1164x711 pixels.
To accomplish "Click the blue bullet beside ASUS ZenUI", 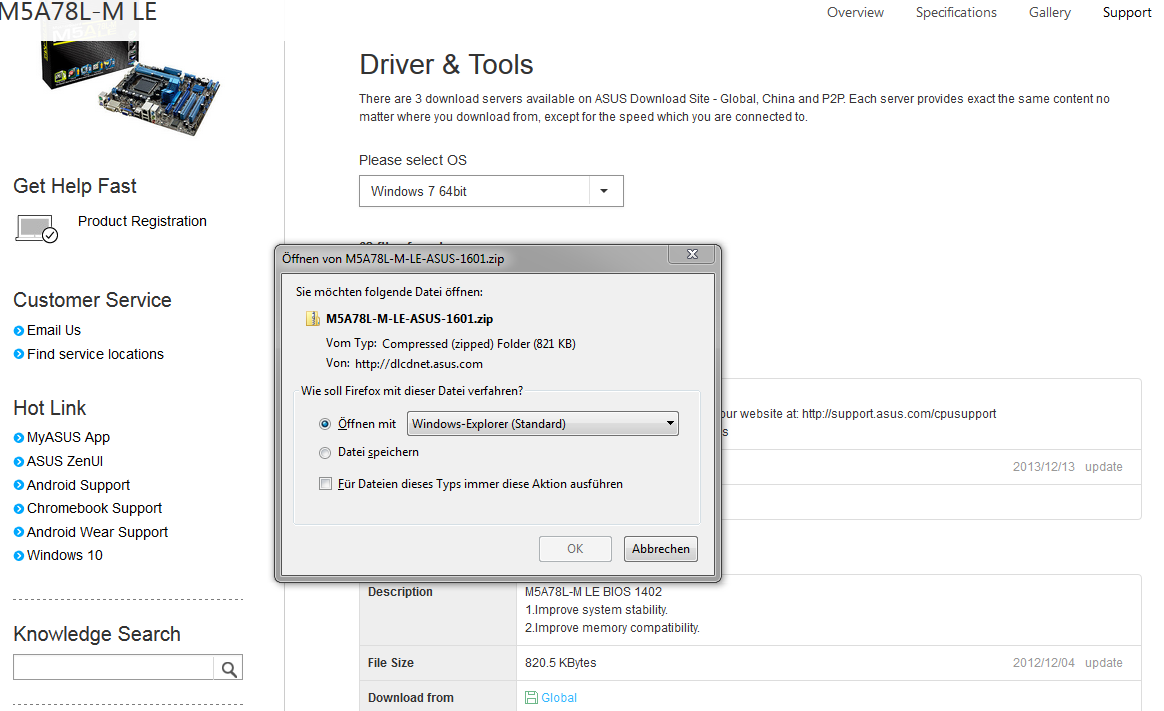I will [19, 462].
